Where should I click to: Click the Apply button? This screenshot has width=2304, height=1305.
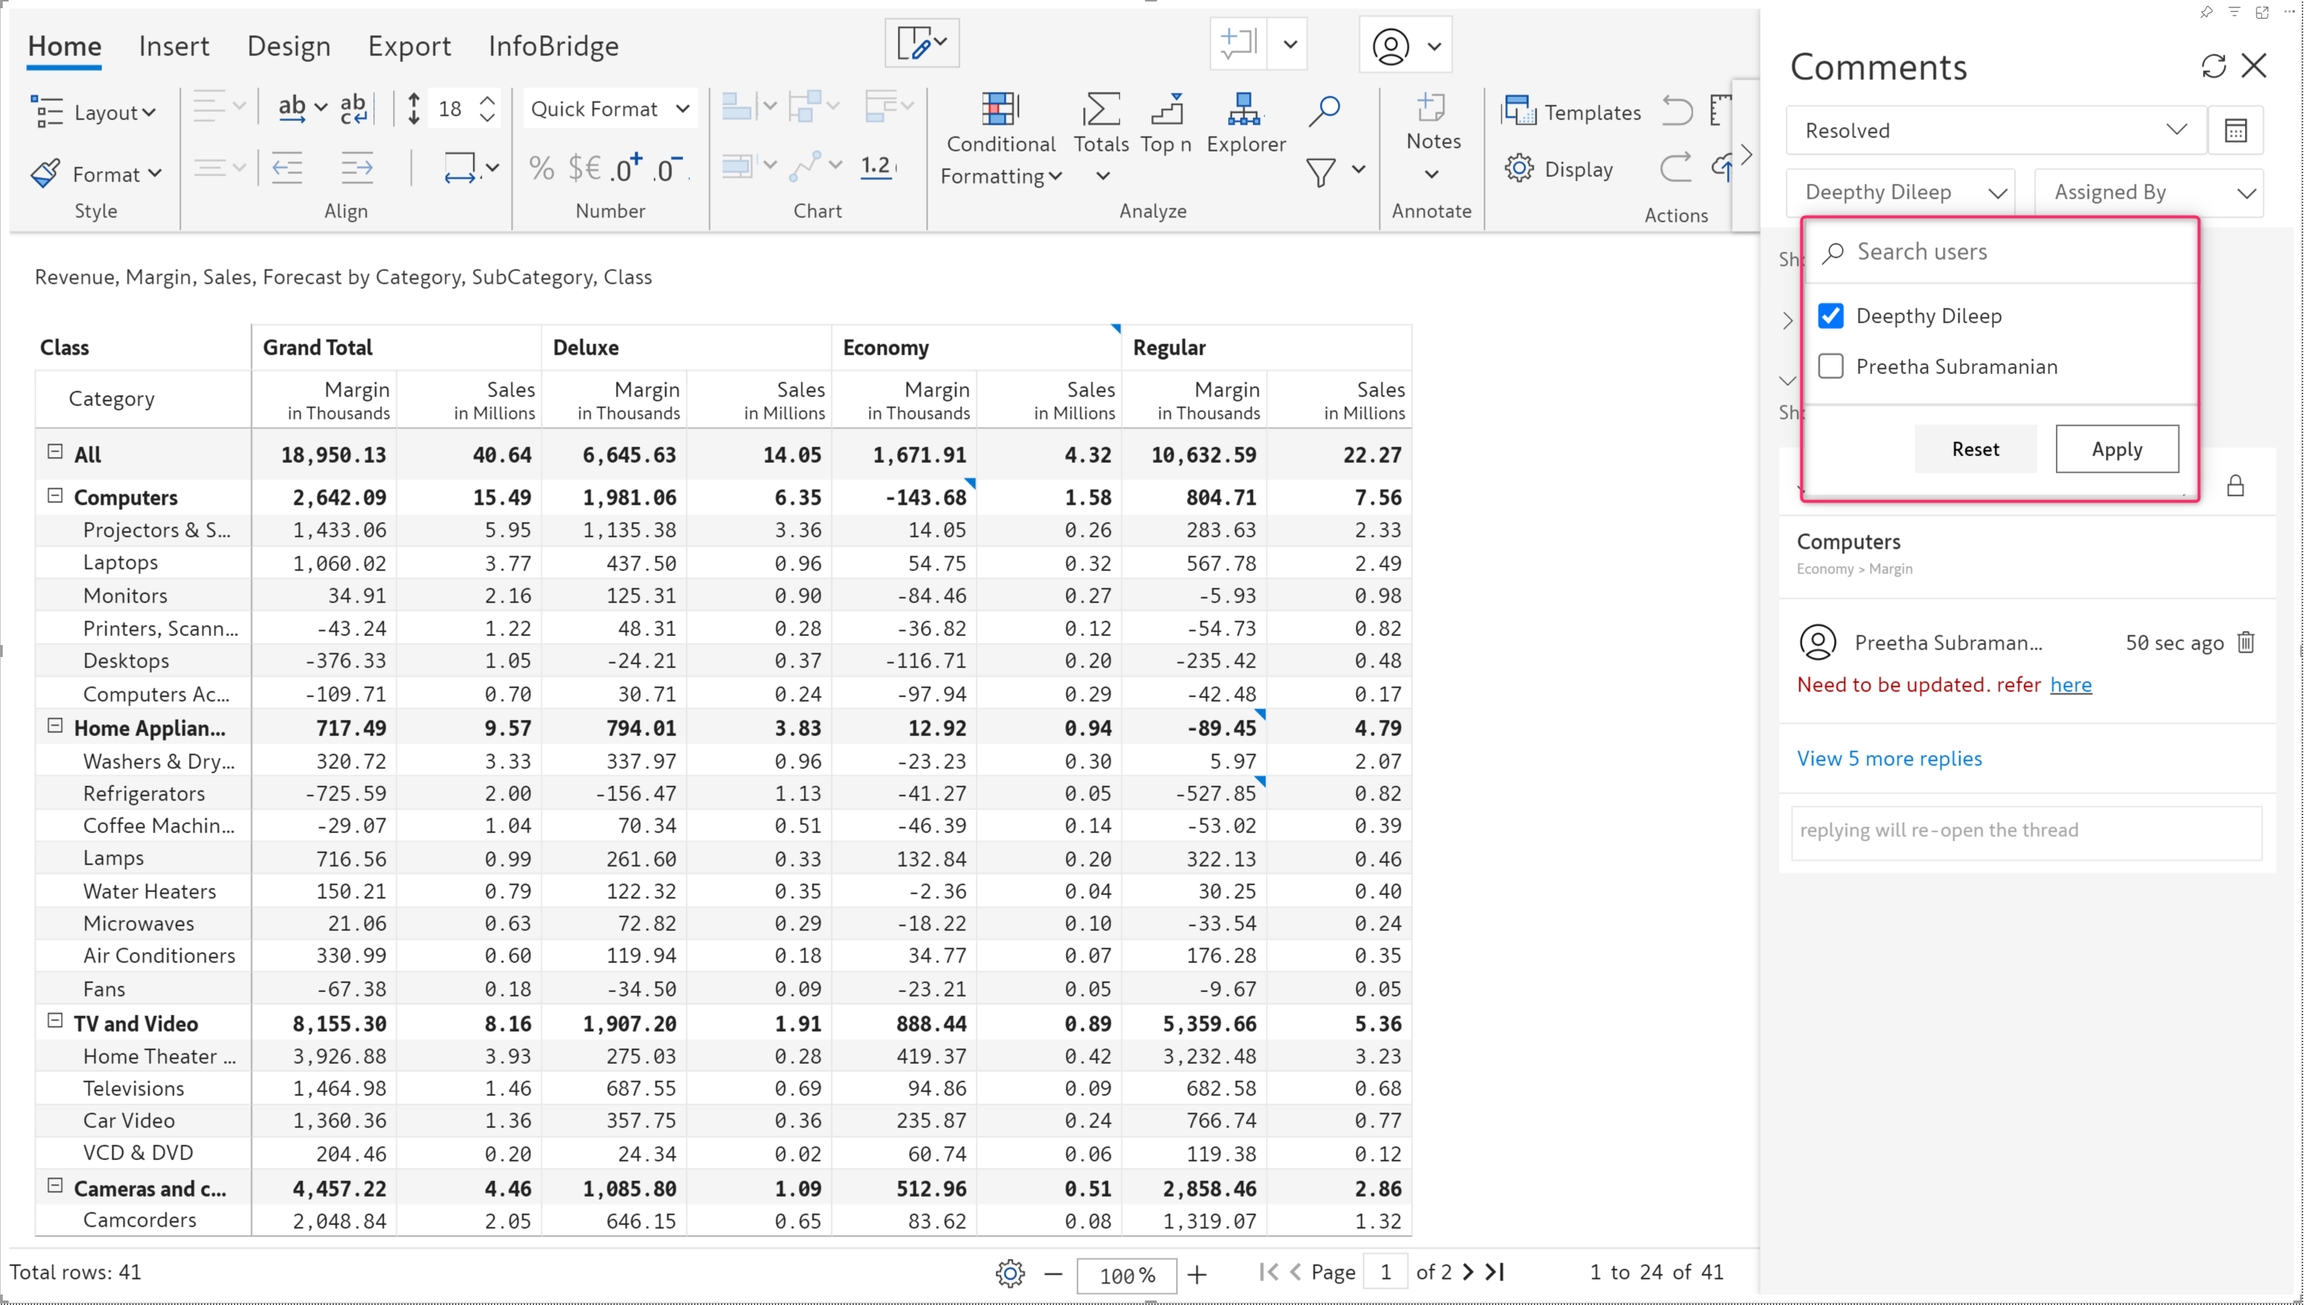point(2116,449)
